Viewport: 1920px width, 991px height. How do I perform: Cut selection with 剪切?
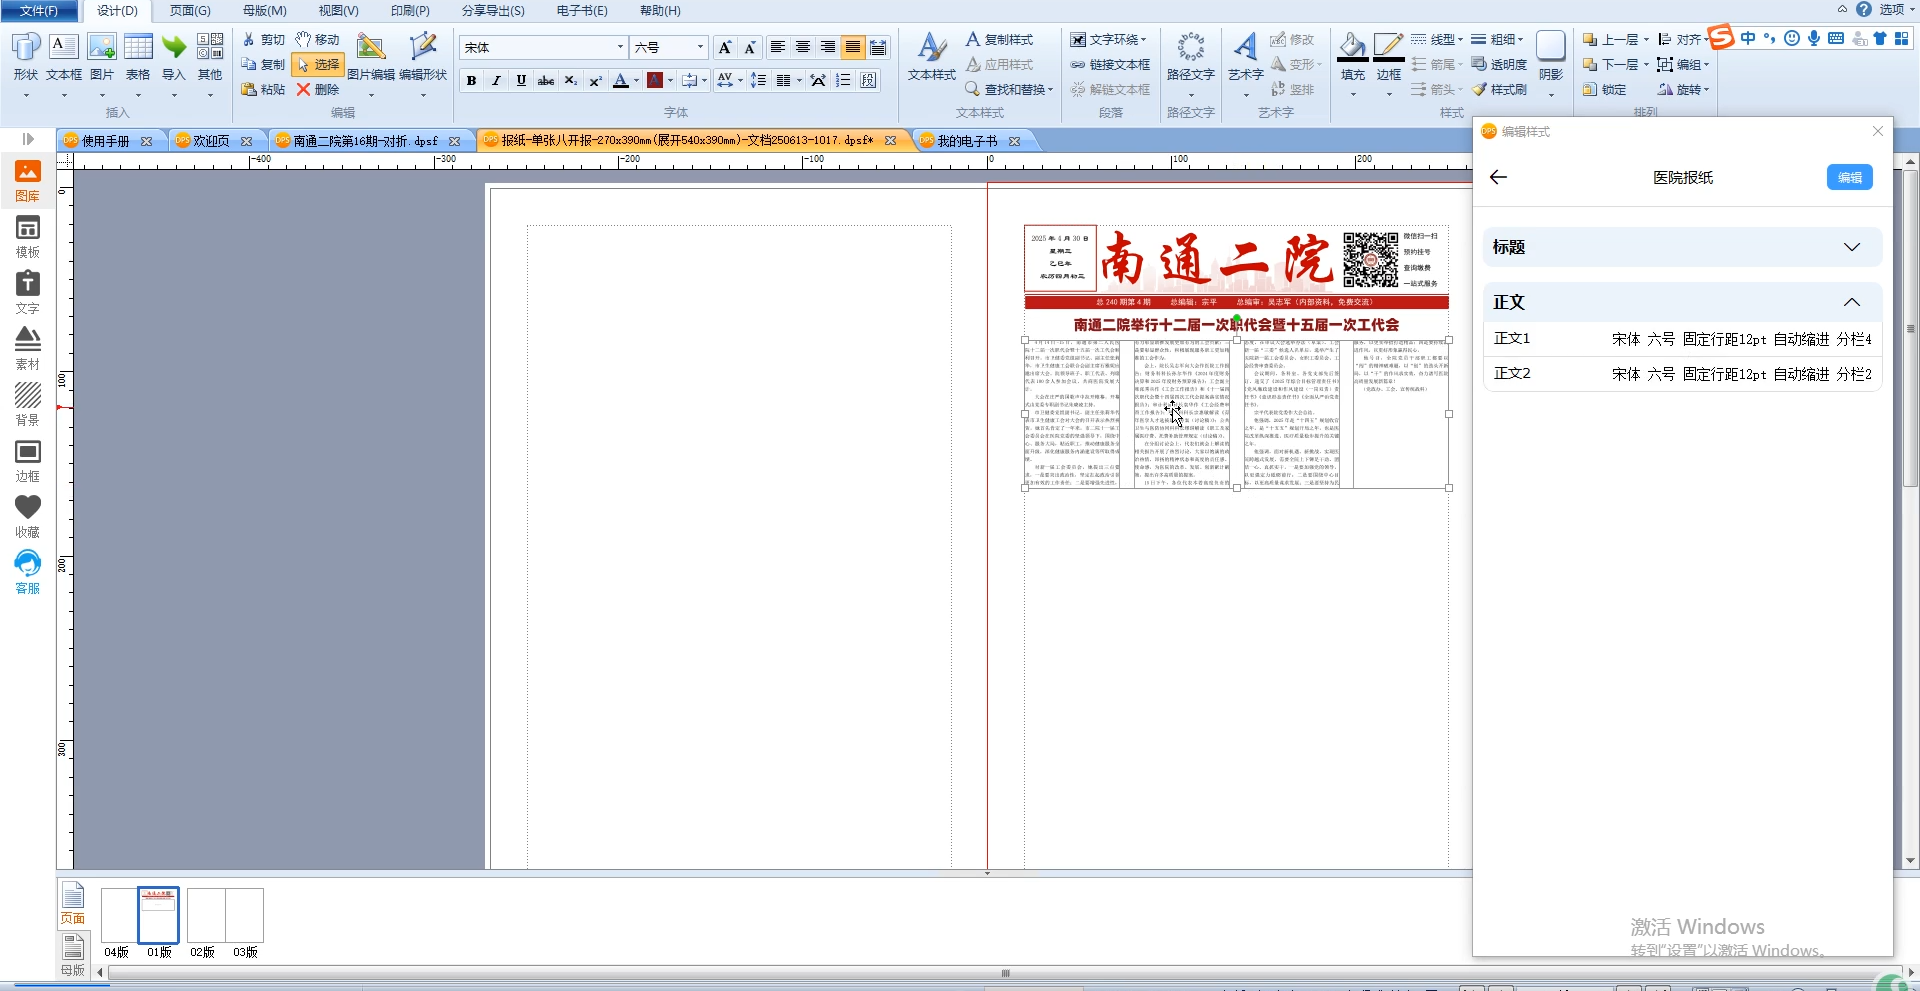click(x=264, y=40)
